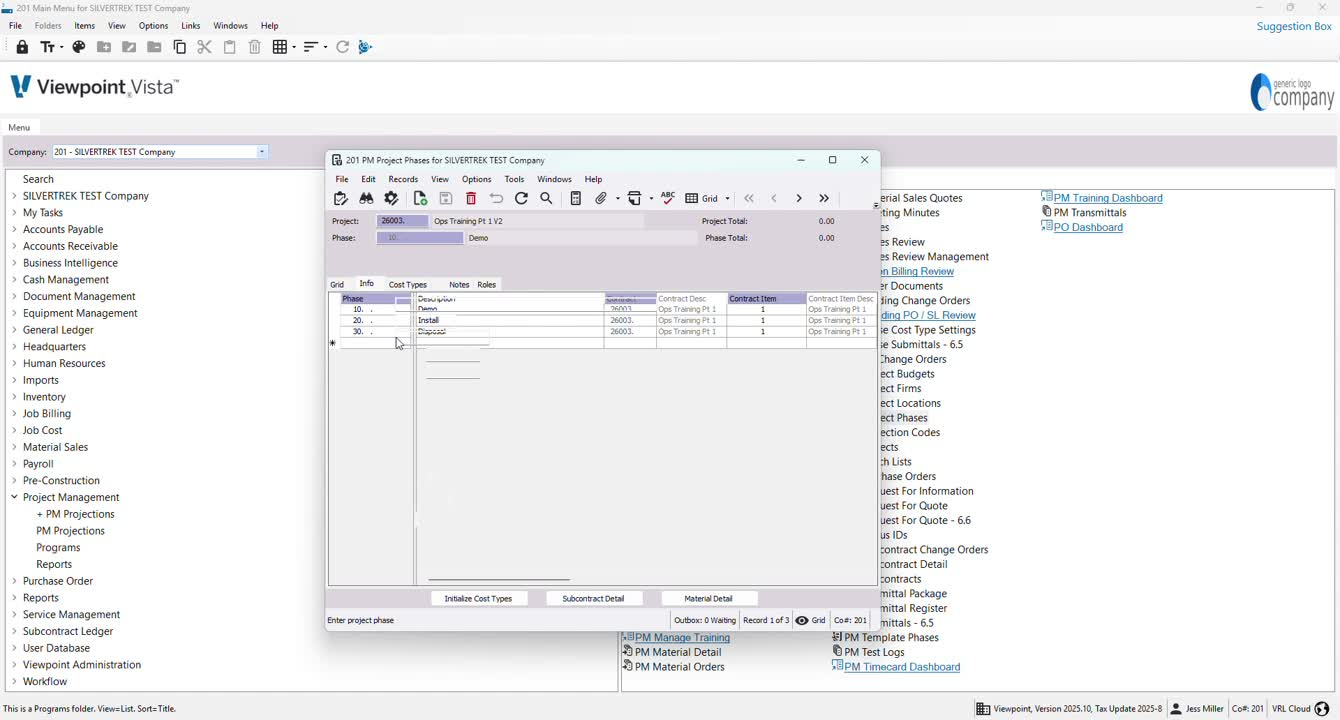Viewport: 1340px width, 720px height.
Task: Expand the Job Cost tree node
Action: click(x=14, y=430)
